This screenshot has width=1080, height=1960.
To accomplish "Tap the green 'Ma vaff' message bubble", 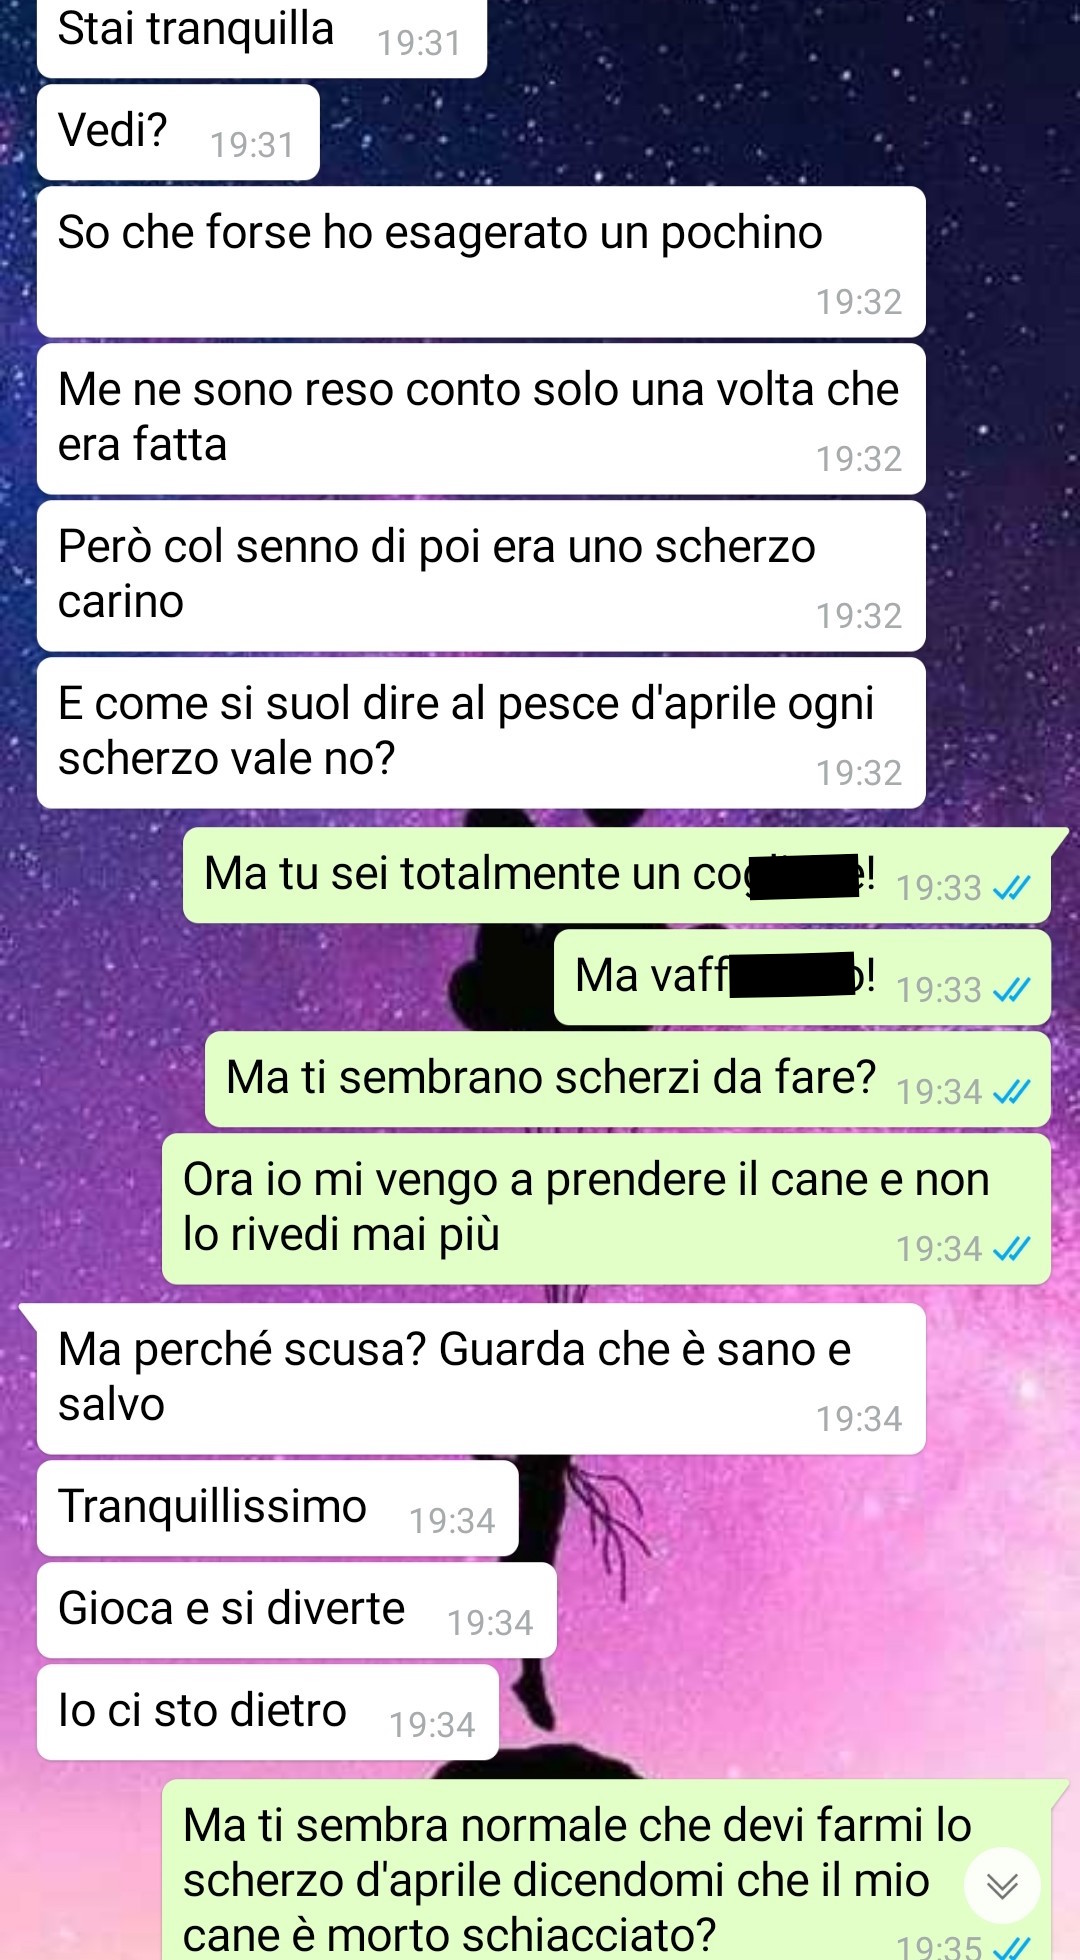I will click(x=802, y=977).
